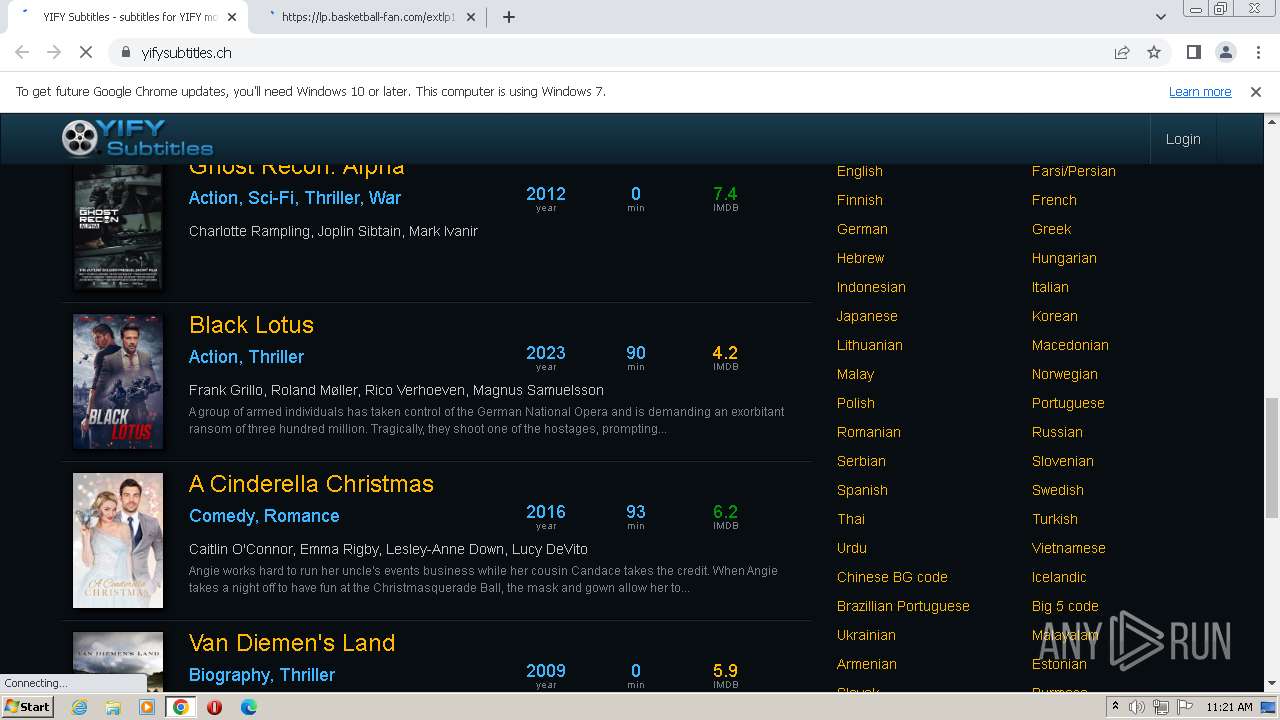This screenshot has width=1280, height=720.
Task: Open Brazillian Portuguese language link
Action: [x=903, y=606]
